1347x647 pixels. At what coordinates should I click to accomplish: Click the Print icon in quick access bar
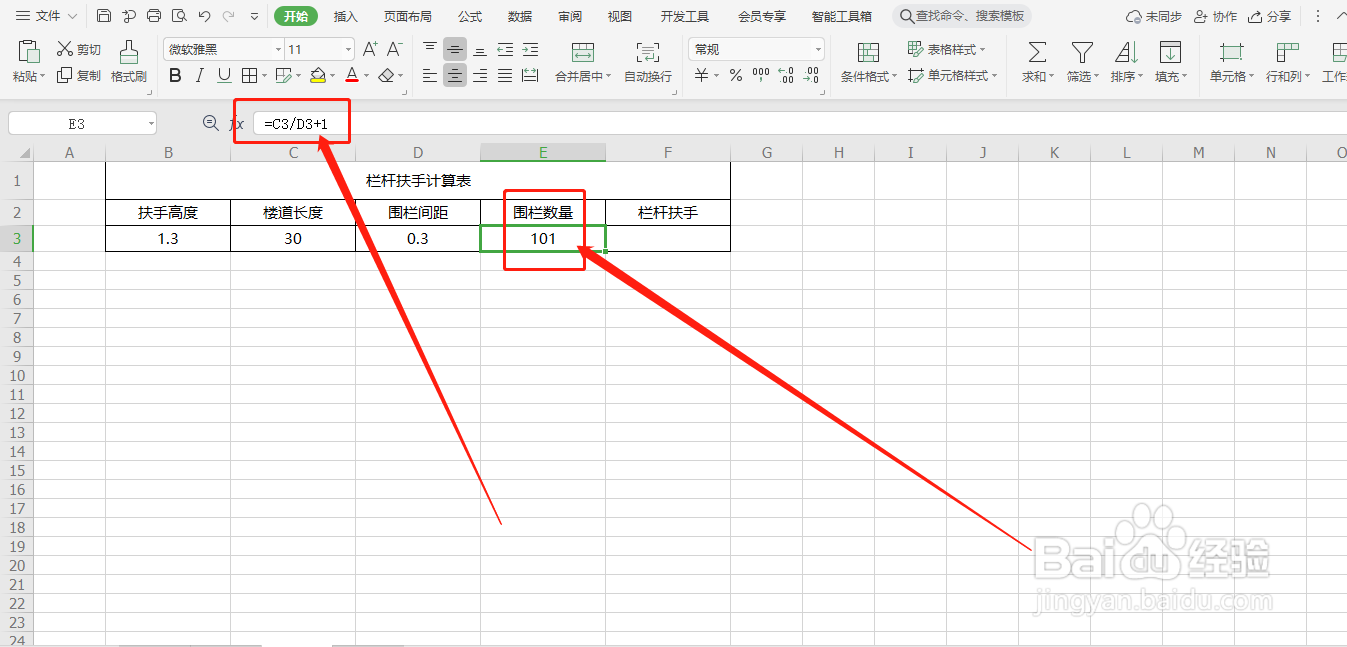click(x=154, y=16)
